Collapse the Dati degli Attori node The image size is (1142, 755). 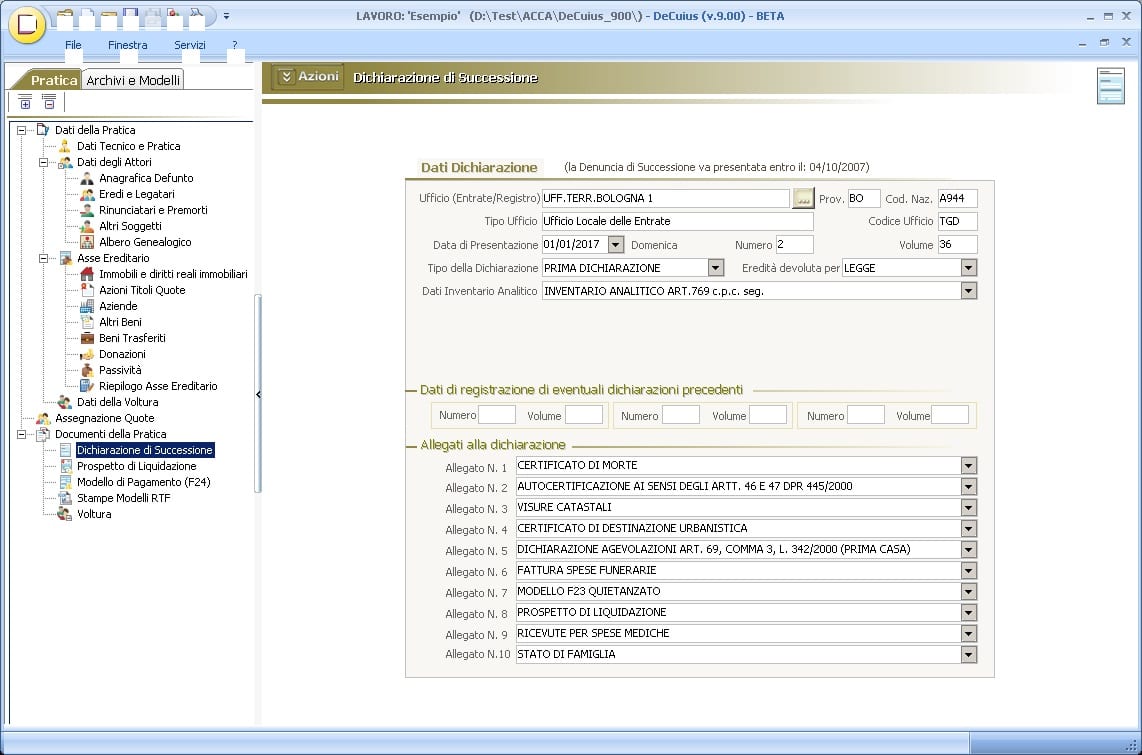[43, 162]
